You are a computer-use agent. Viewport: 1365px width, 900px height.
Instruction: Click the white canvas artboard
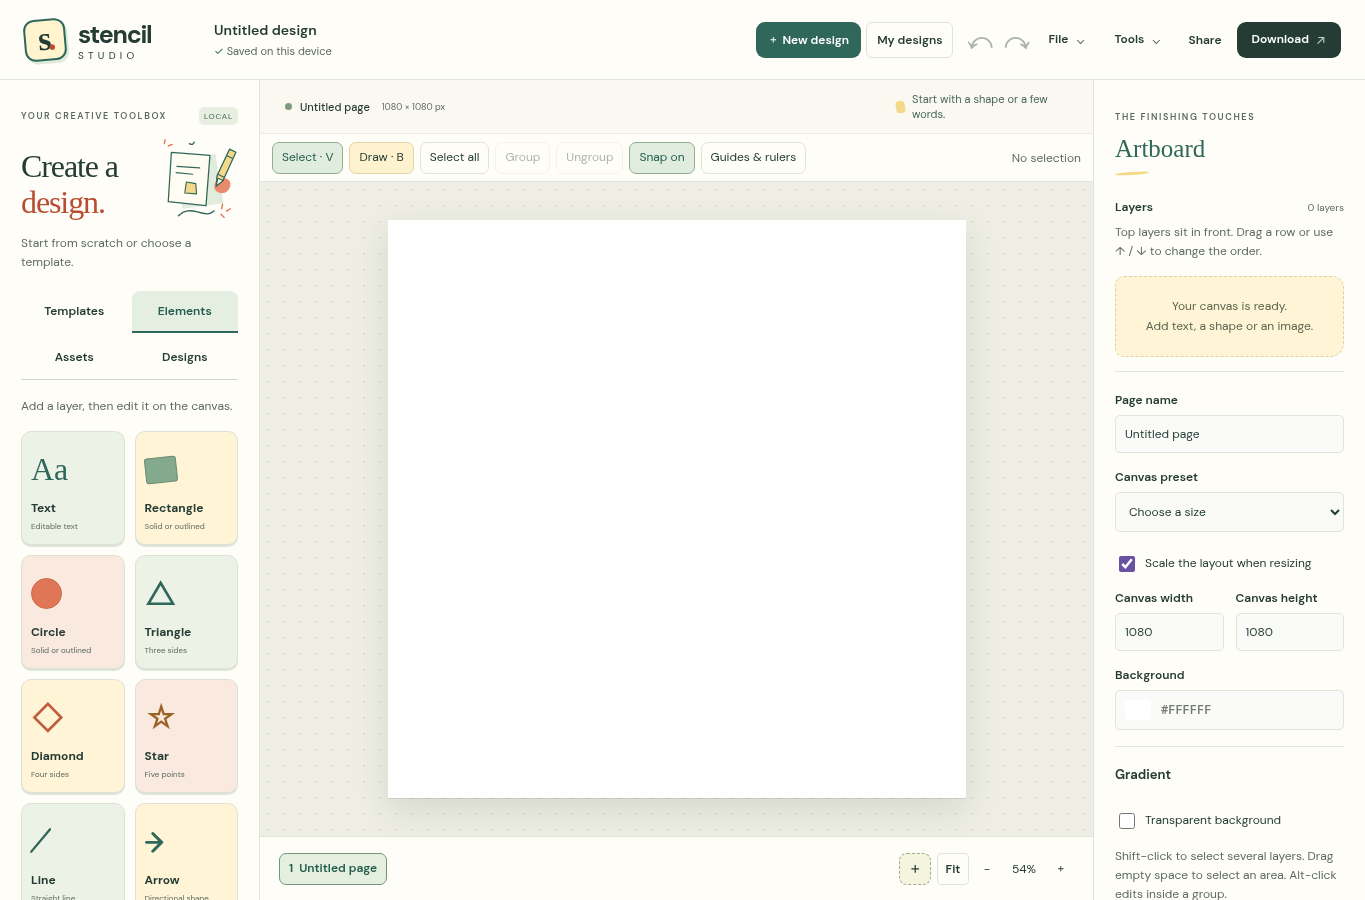[677, 509]
